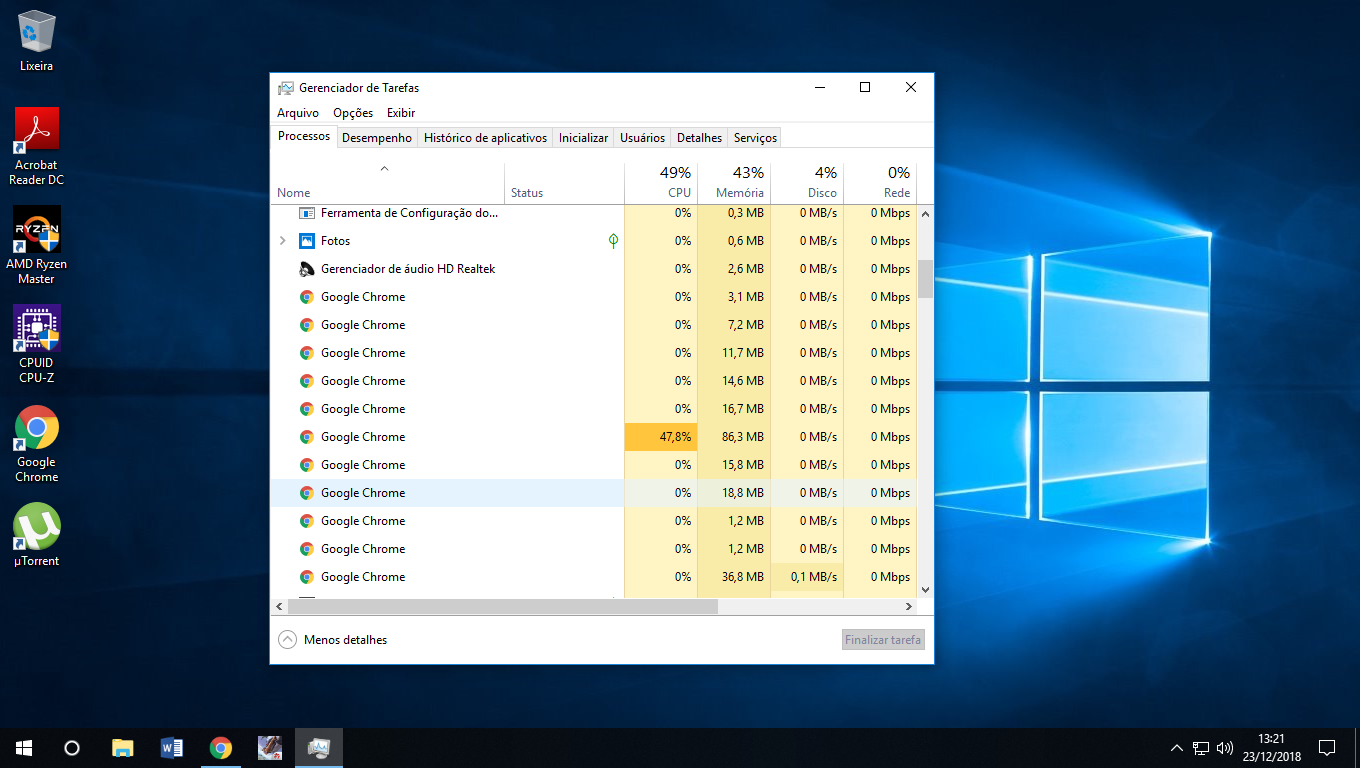Select the Google Chrome row with 15,8 MB
Viewport: 1360px width, 768px height.
pyautogui.click(x=594, y=465)
